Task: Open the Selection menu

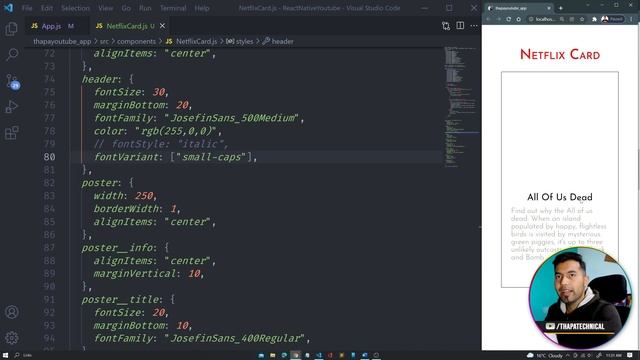Action: [75, 8]
